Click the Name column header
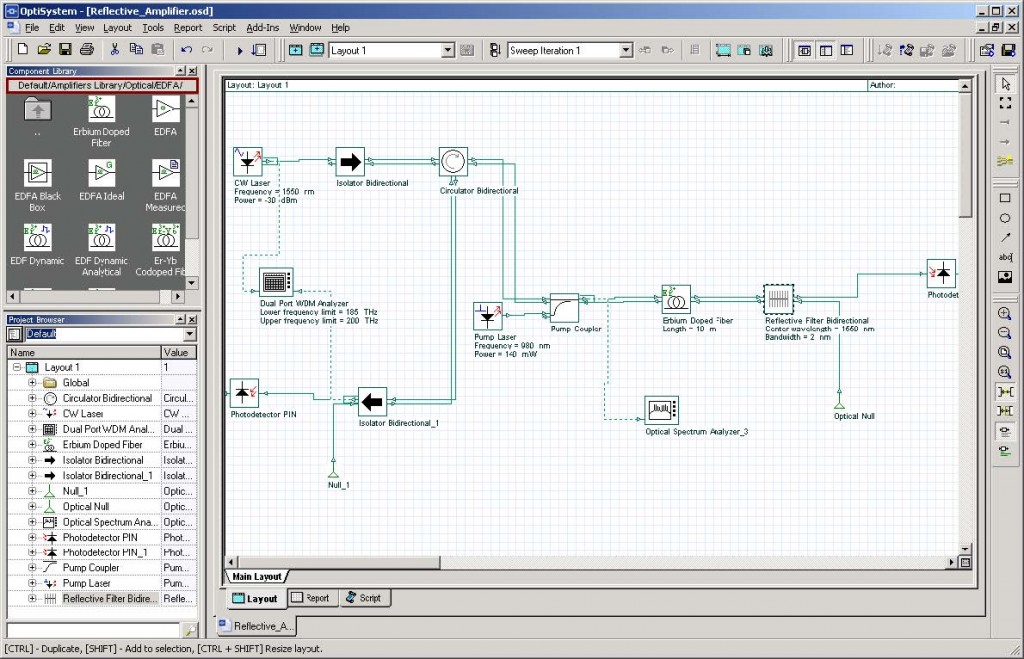This screenshot has width=1024, height=659. pos(84,352)
